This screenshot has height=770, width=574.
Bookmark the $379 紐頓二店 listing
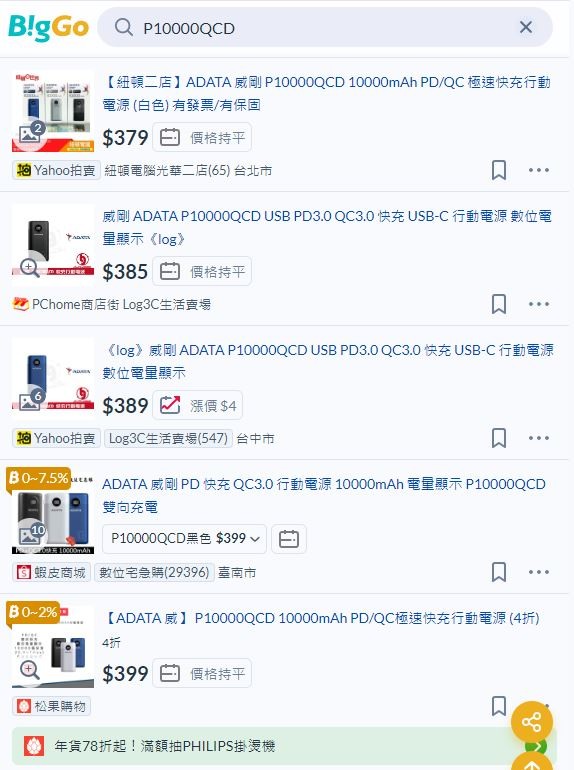(499, 170)
